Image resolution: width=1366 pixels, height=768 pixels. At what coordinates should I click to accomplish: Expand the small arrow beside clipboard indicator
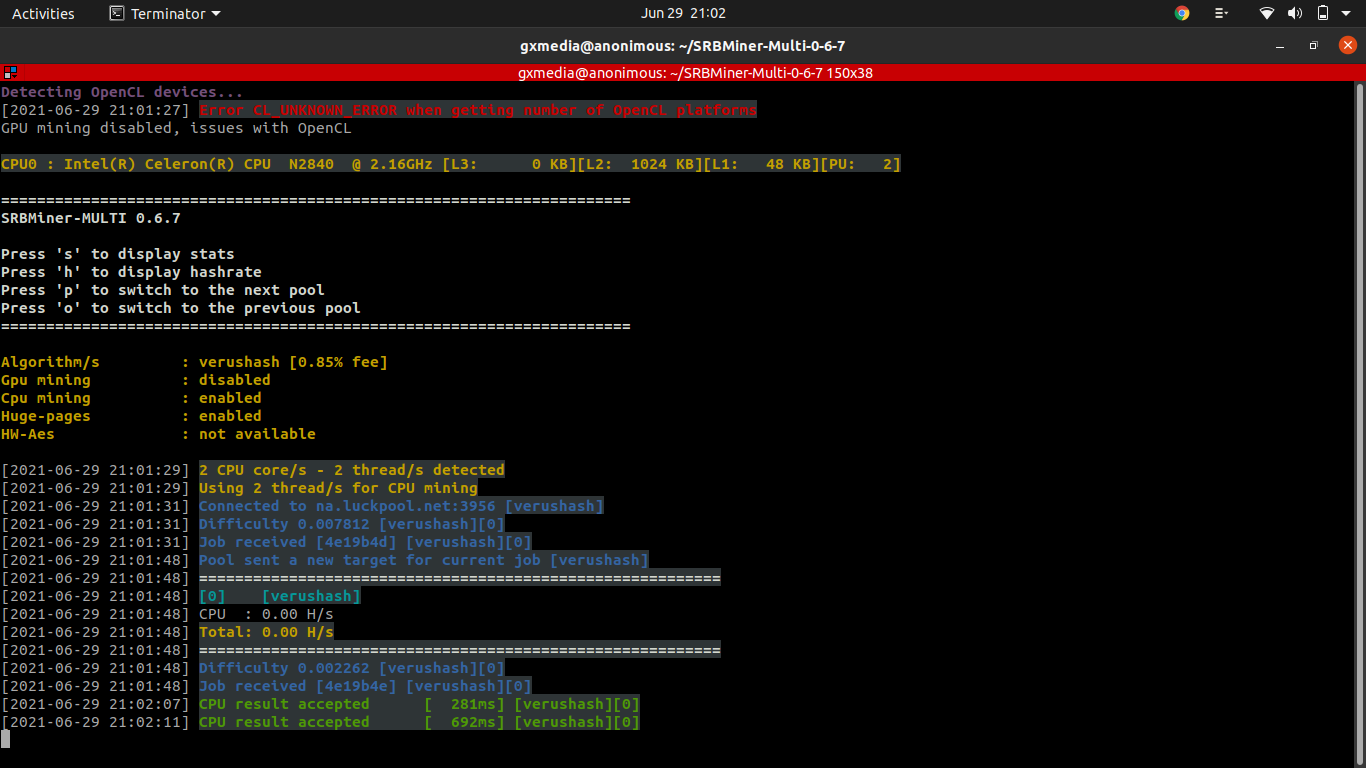pos(1229,13)
